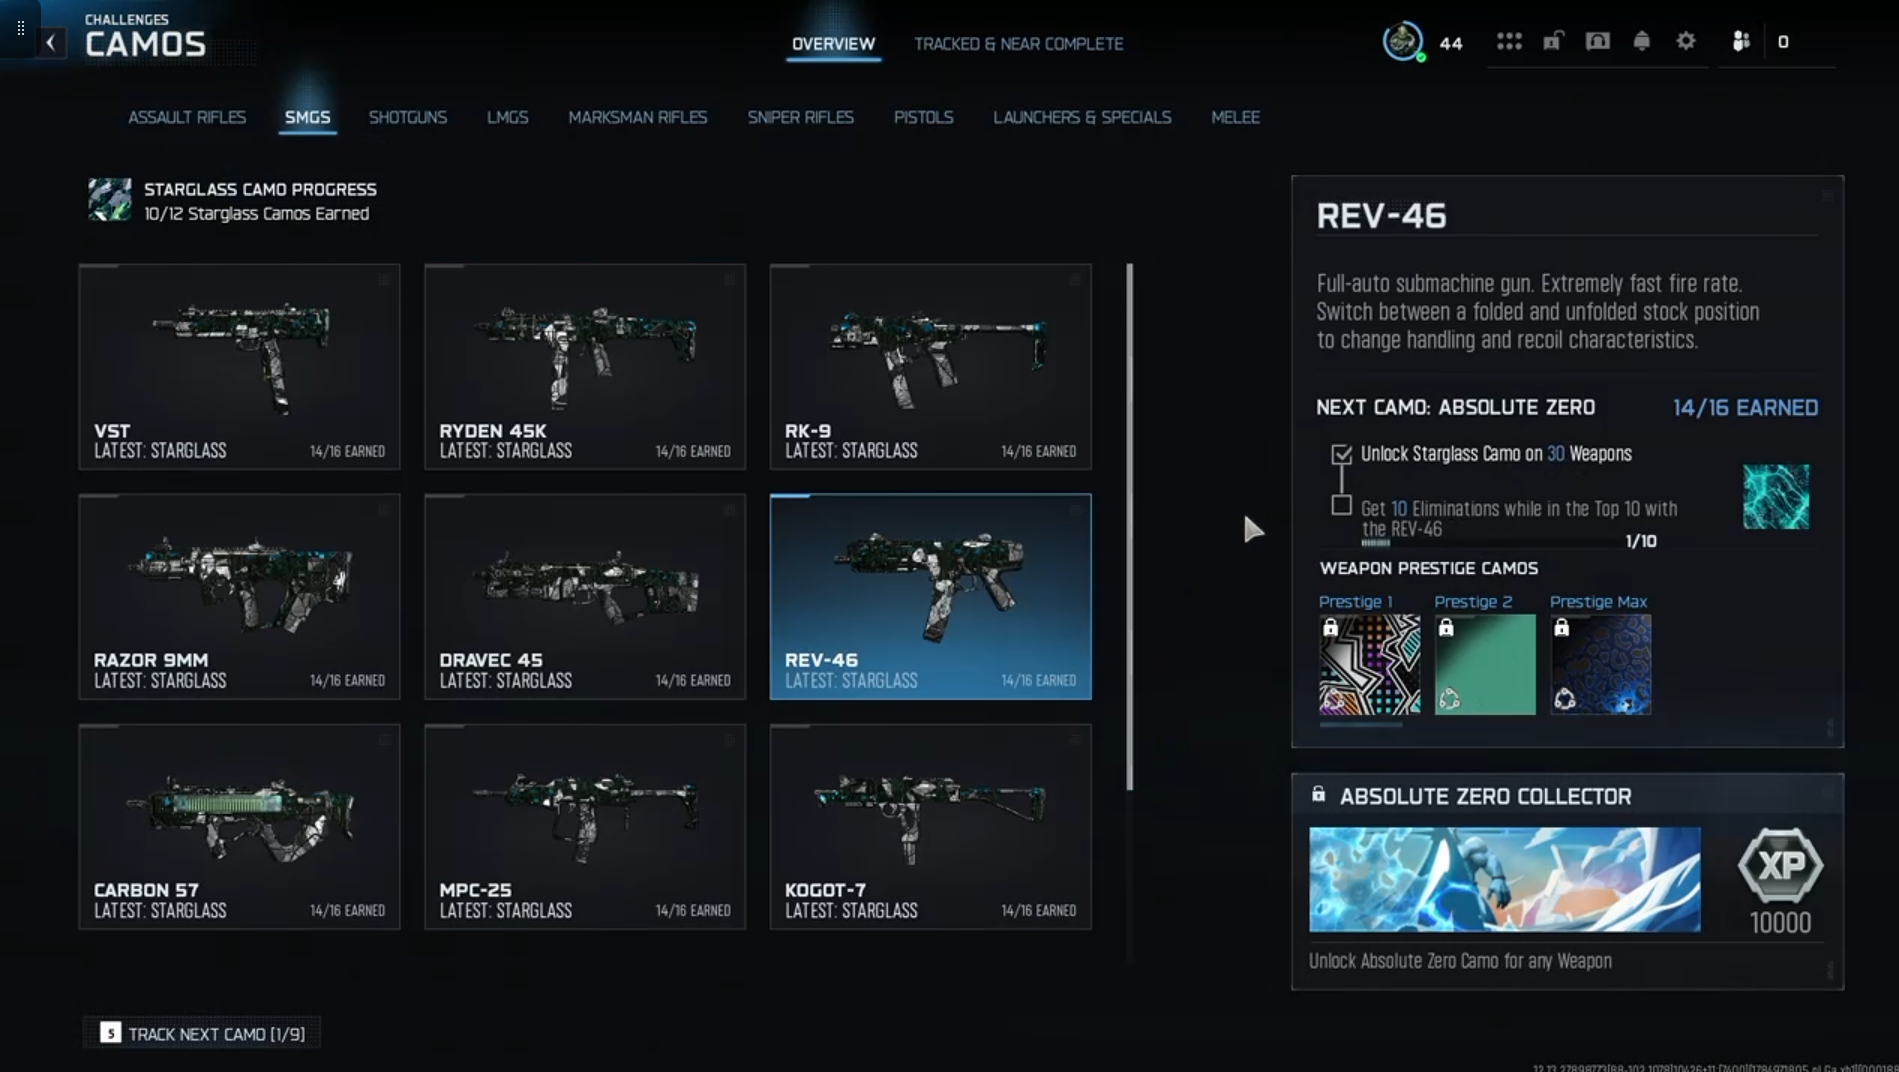1899x1072 pixels.
Task: Open the camera icon in top bar
Action: pyautogui.click(x=1597, y=41)
